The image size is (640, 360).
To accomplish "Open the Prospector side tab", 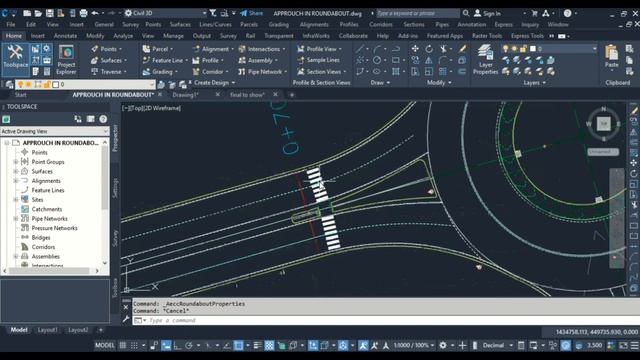I will (115, 138).
